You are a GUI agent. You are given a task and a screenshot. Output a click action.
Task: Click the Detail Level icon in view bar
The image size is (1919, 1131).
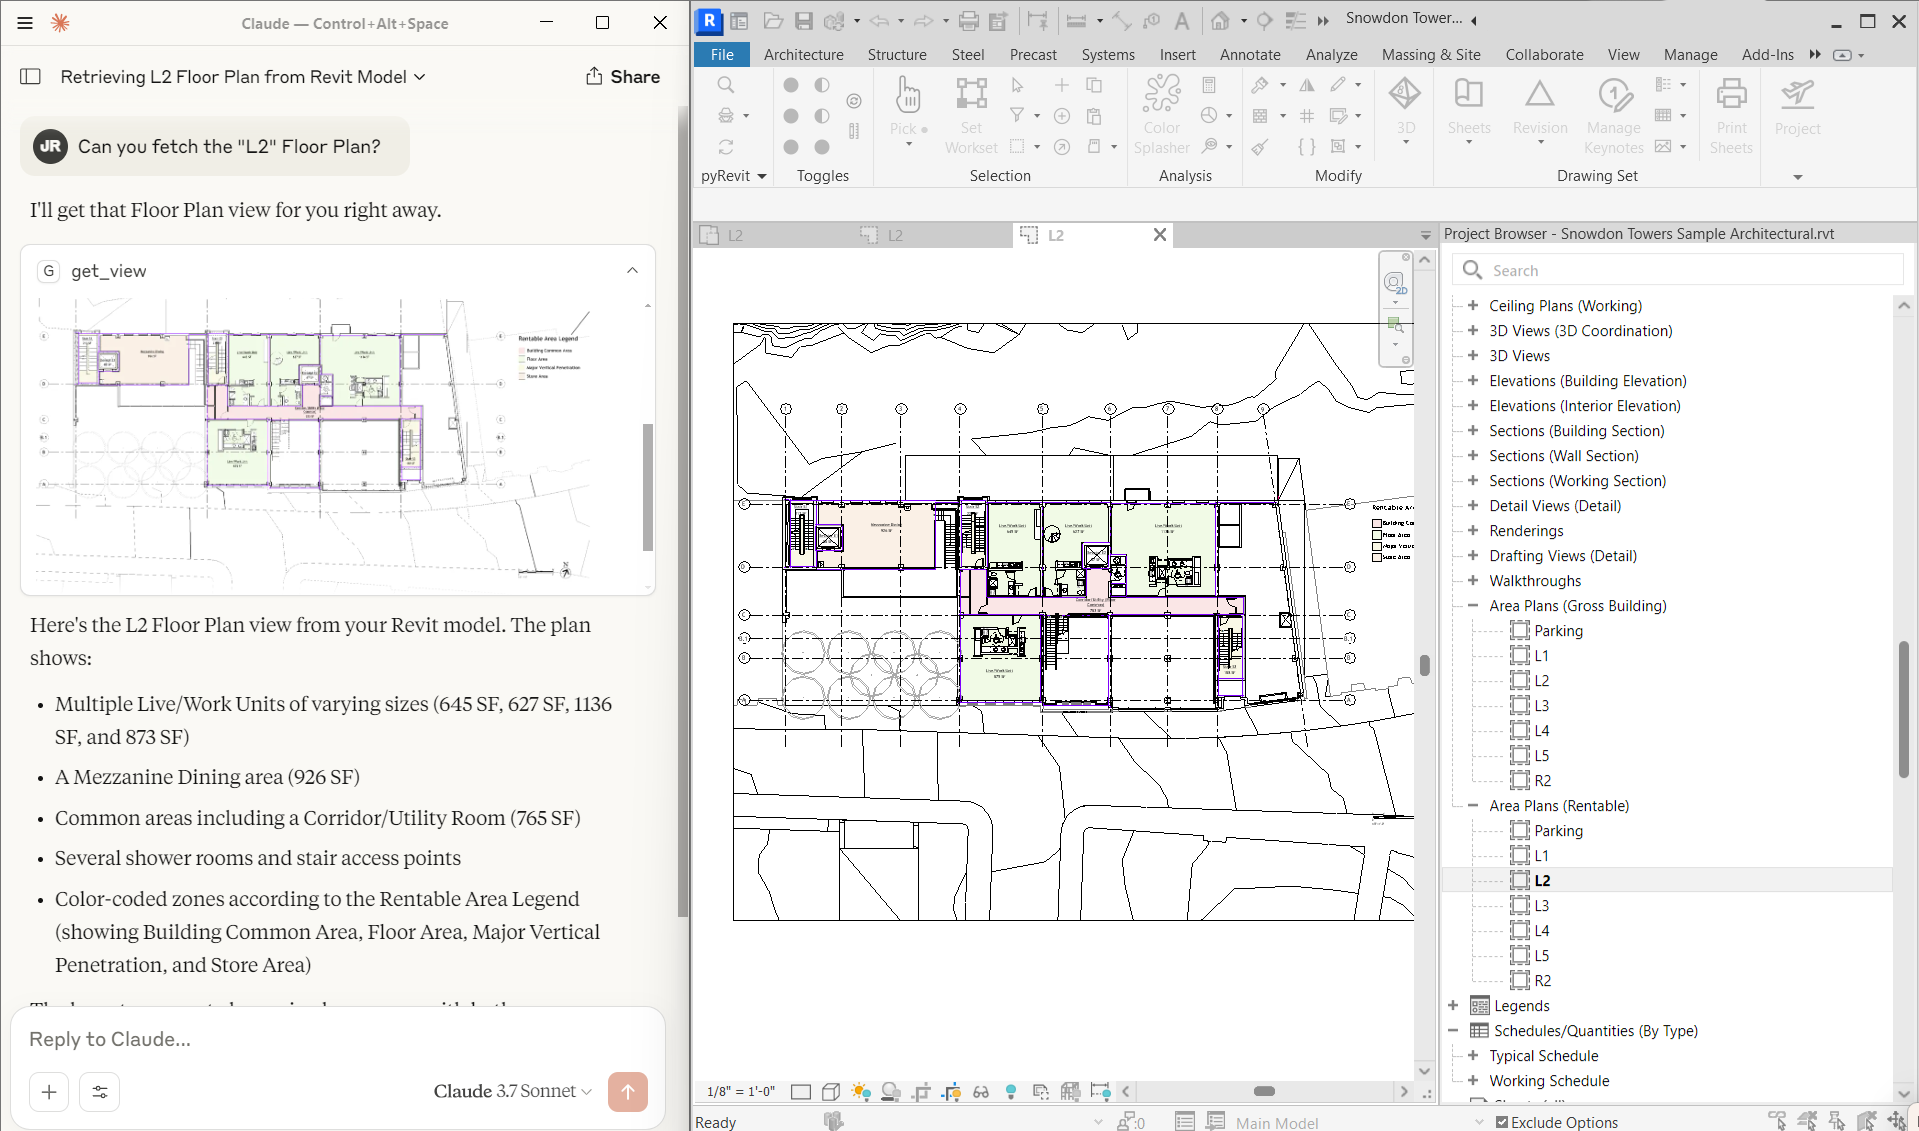pyautogui.click(x=800, y=1091)
